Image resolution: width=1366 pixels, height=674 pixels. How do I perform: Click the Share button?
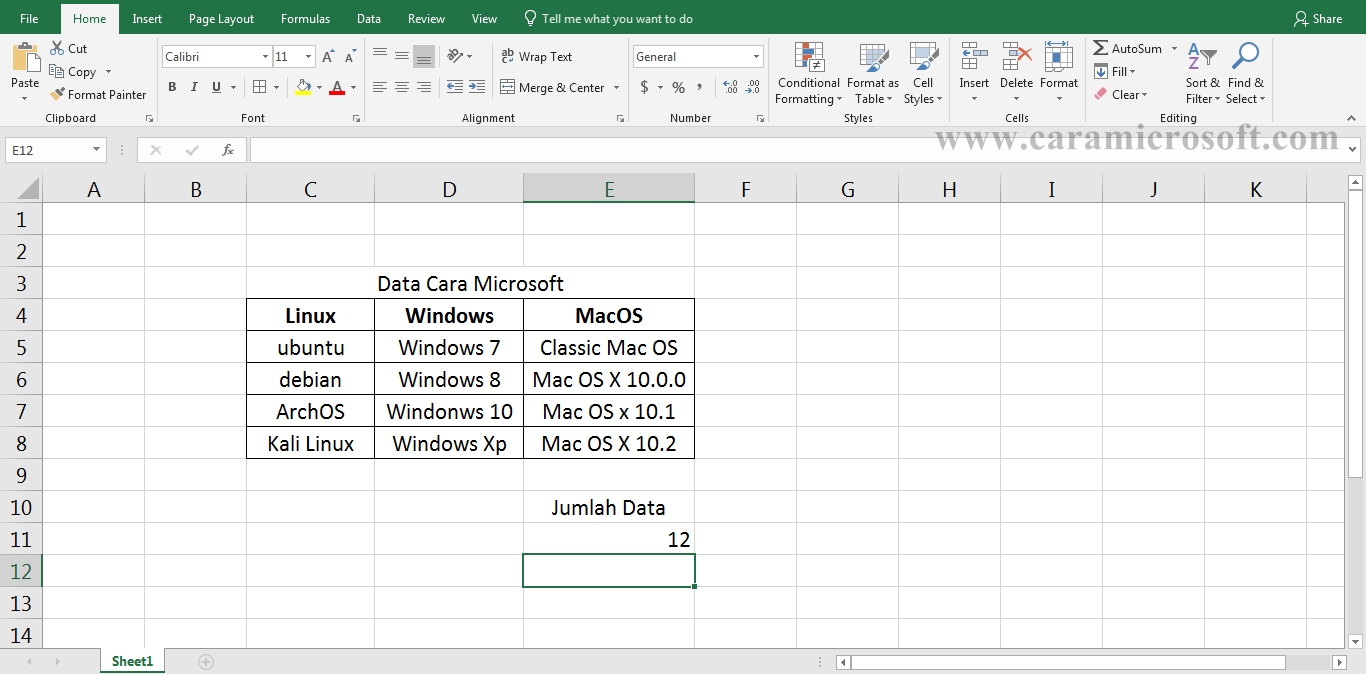[x=1318, y=18]
